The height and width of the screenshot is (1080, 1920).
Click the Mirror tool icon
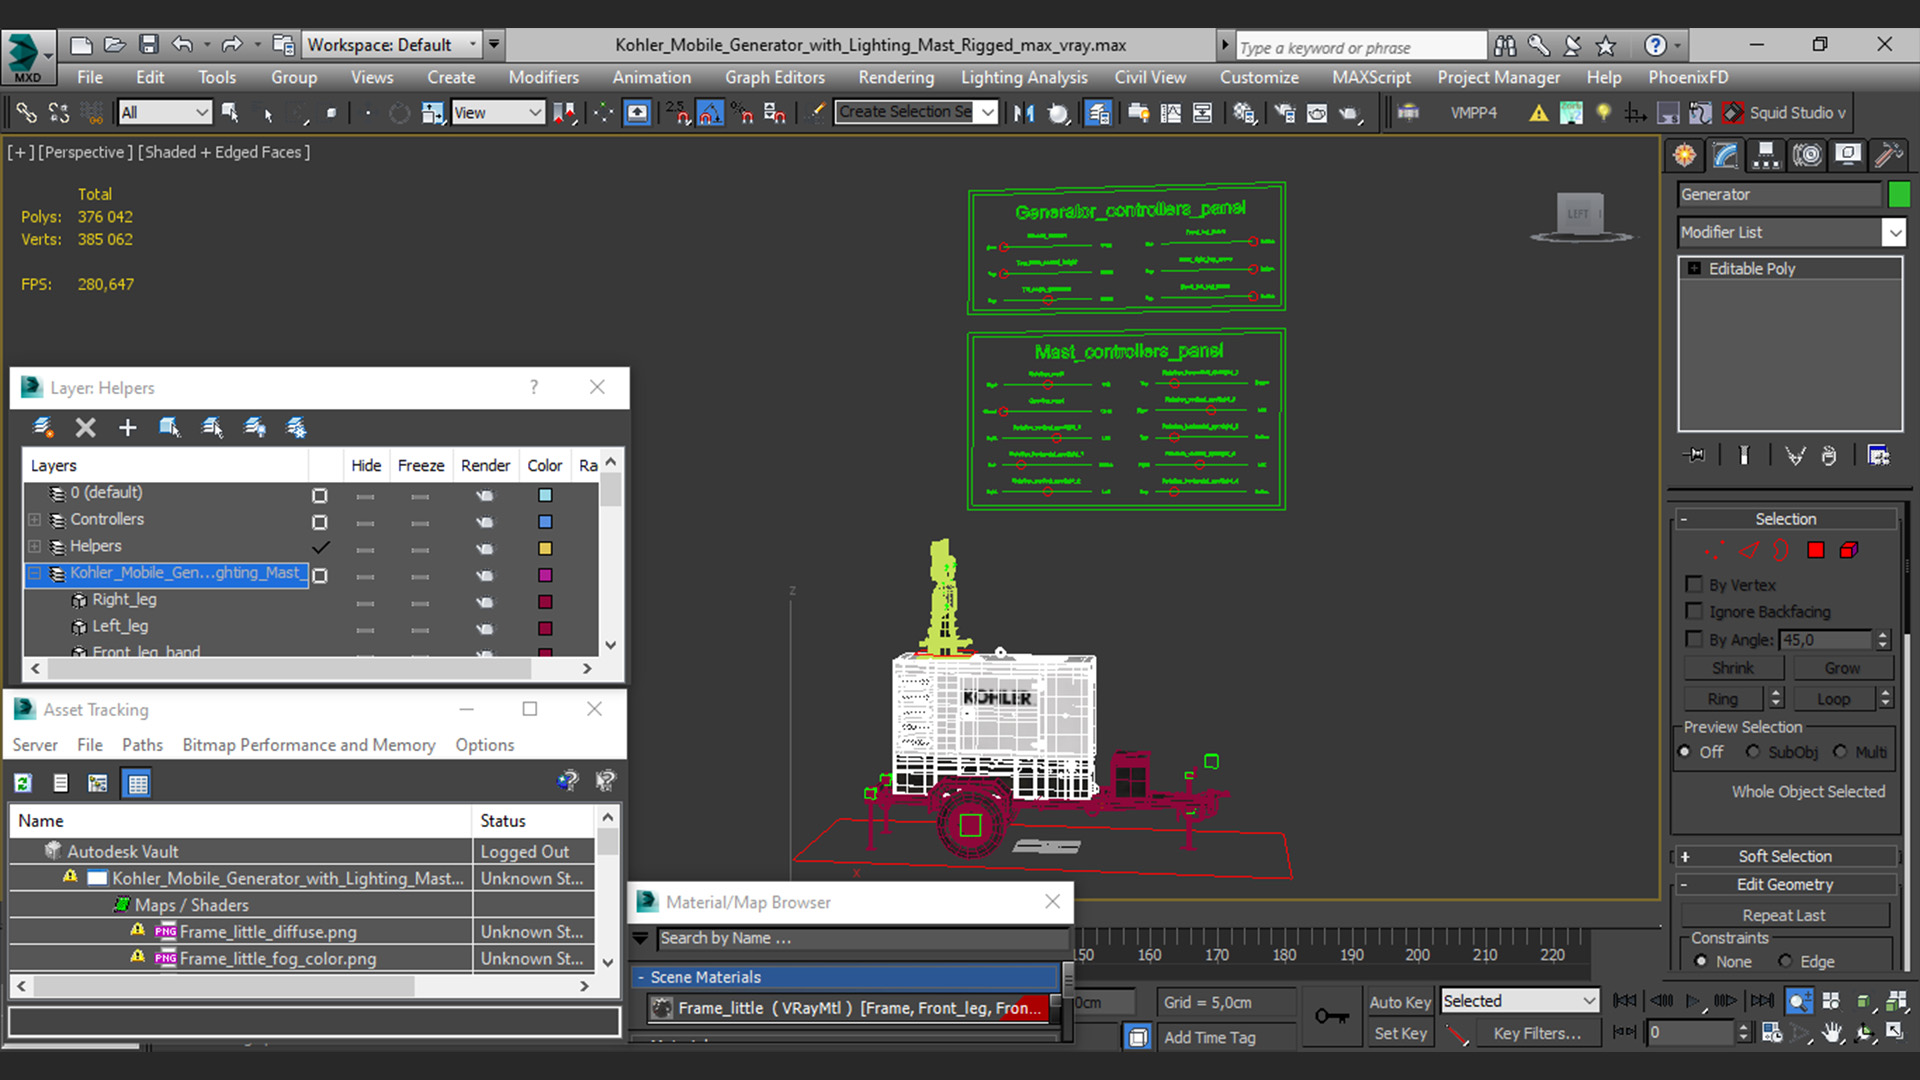1023,113
